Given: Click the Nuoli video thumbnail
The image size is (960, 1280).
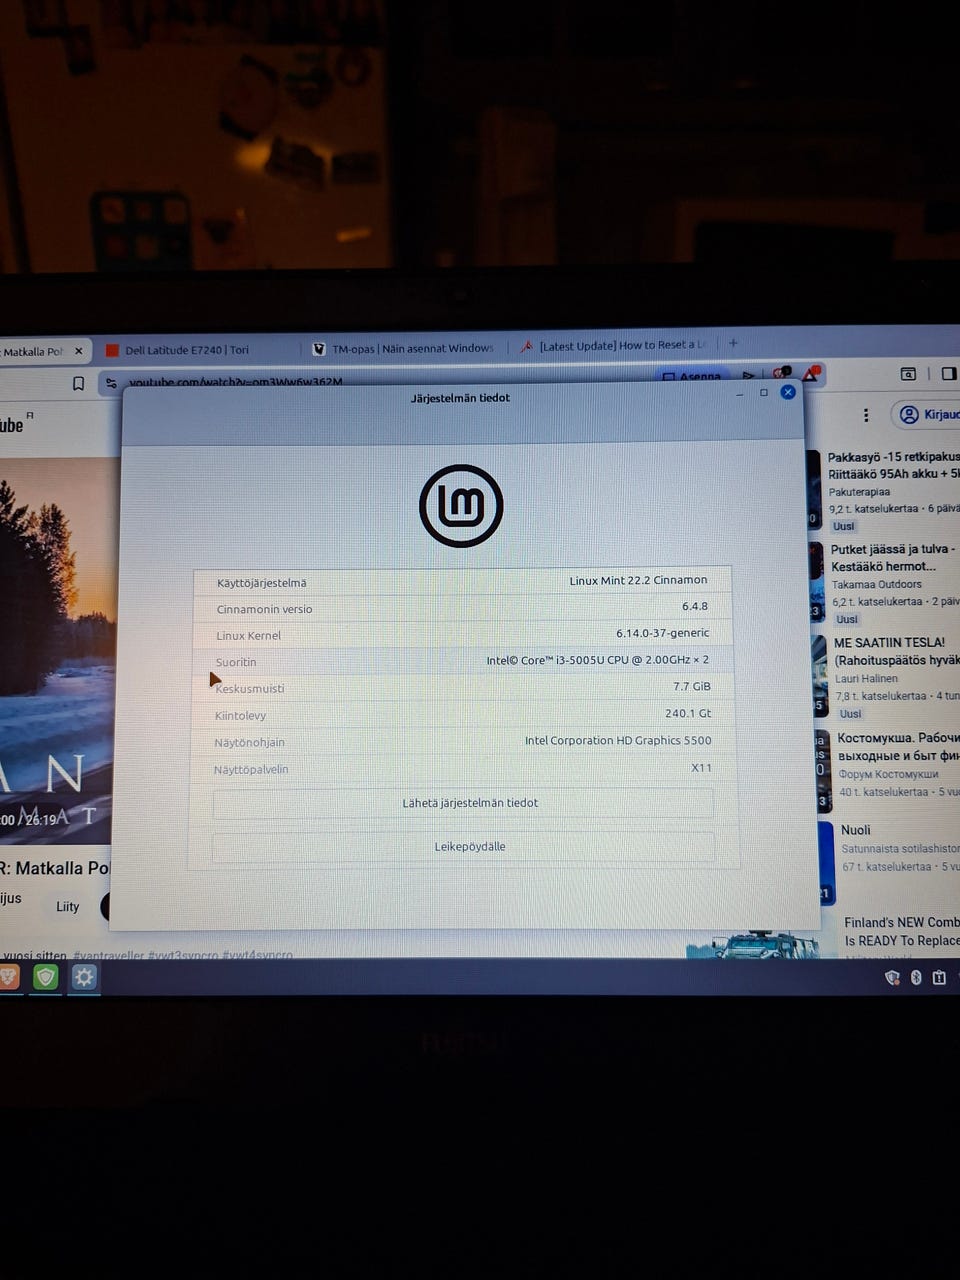Looking at the screenshot, I should pos(826,862).
